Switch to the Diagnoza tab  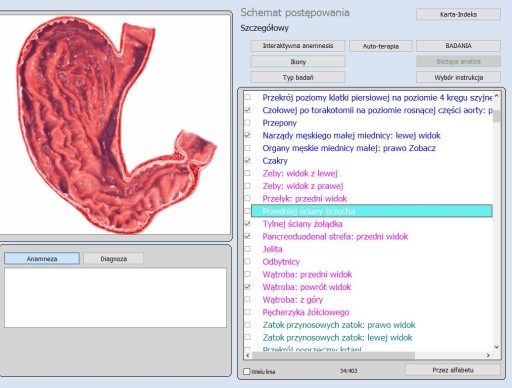click(x=114, y=259)
